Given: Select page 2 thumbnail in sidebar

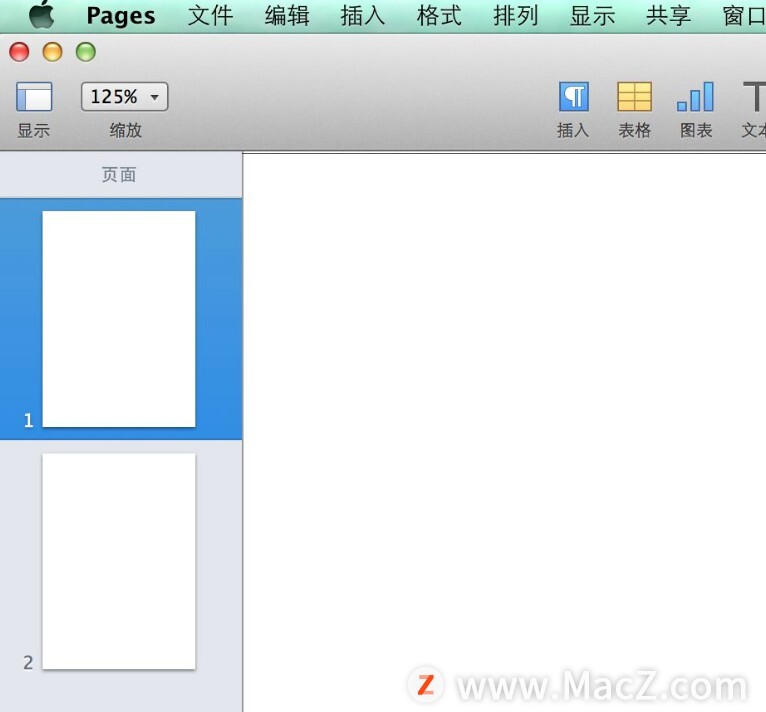Looking at the screenshot, I should pyautogui.click(x=119, y=561).
